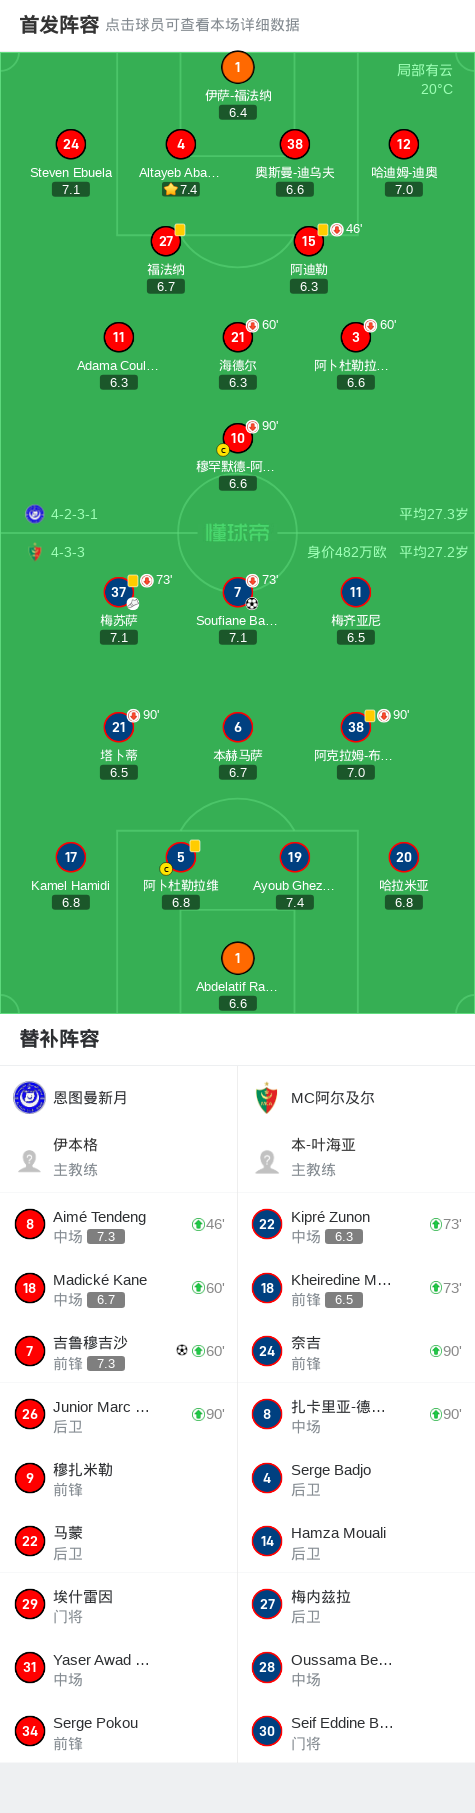475x1813 pixels.
Task: Open blue number 7 Soufiane Ba player icon
Action: pyautogui.click(x=237, y=592)
